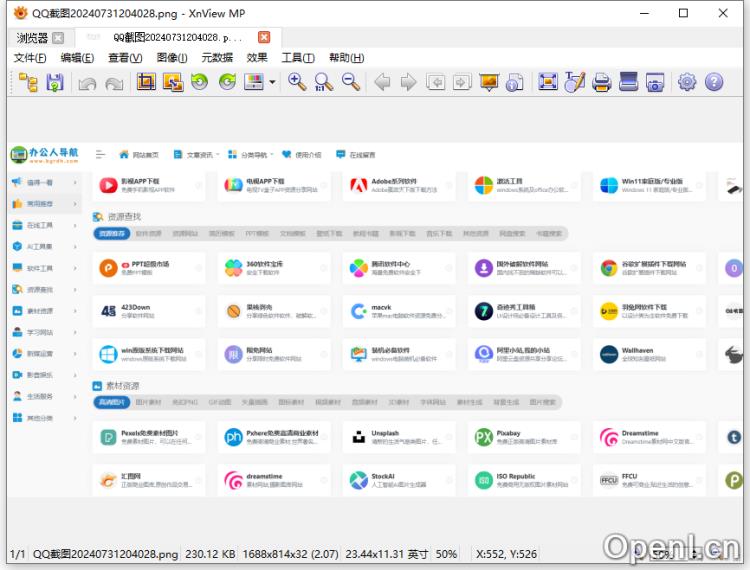Viewport: 750px width, 570px height.
Task: Click the Rotate left green icon
Action: [x=200, y=83]
